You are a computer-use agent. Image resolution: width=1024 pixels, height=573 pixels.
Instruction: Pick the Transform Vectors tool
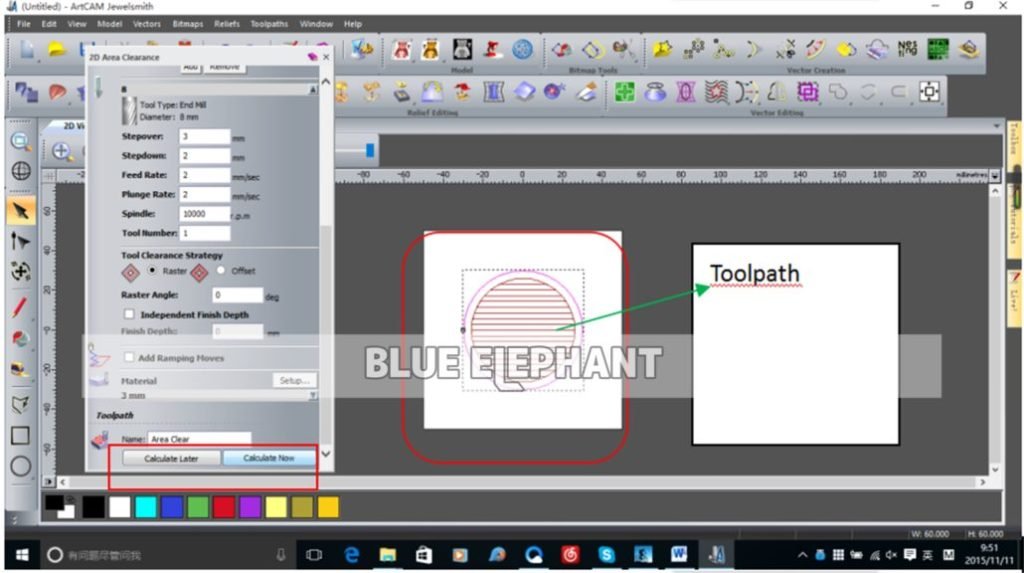(x=20, y=272)
